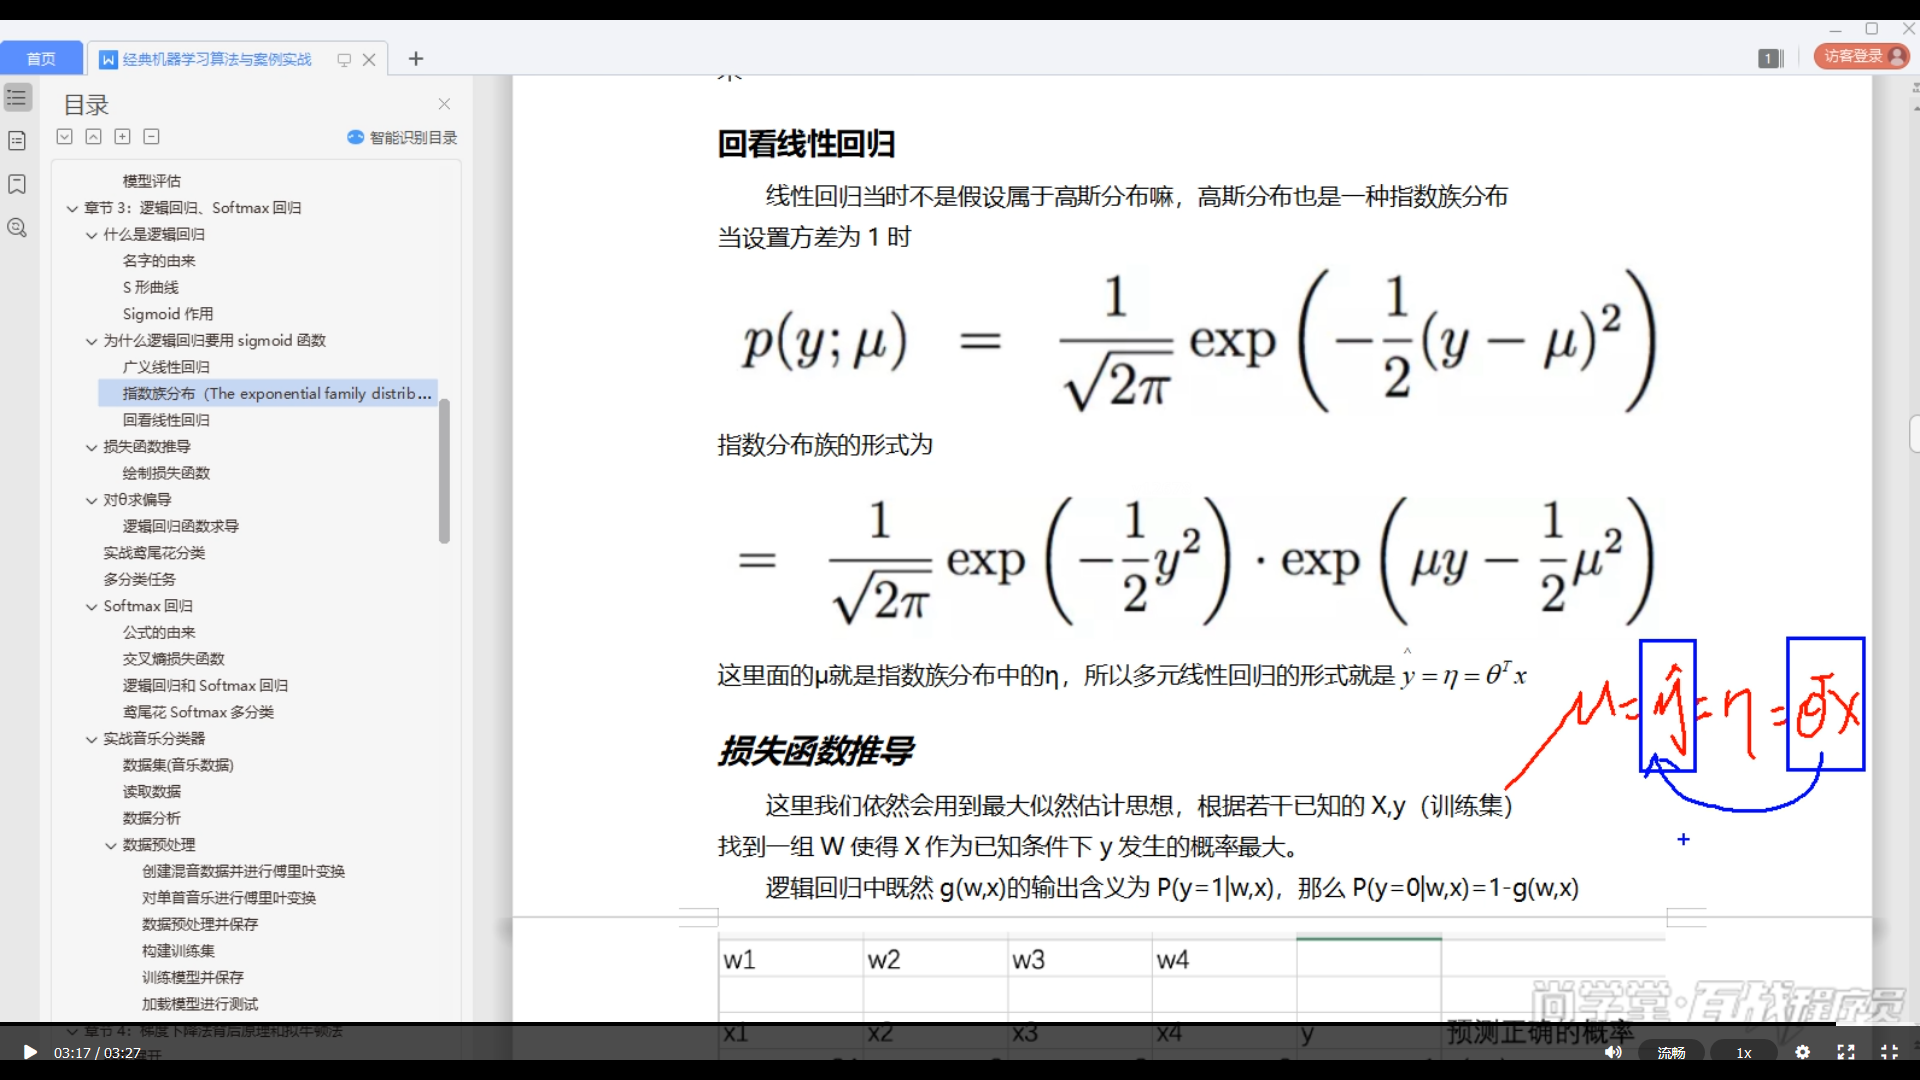Click the expand-all outline levels icon

65,137
